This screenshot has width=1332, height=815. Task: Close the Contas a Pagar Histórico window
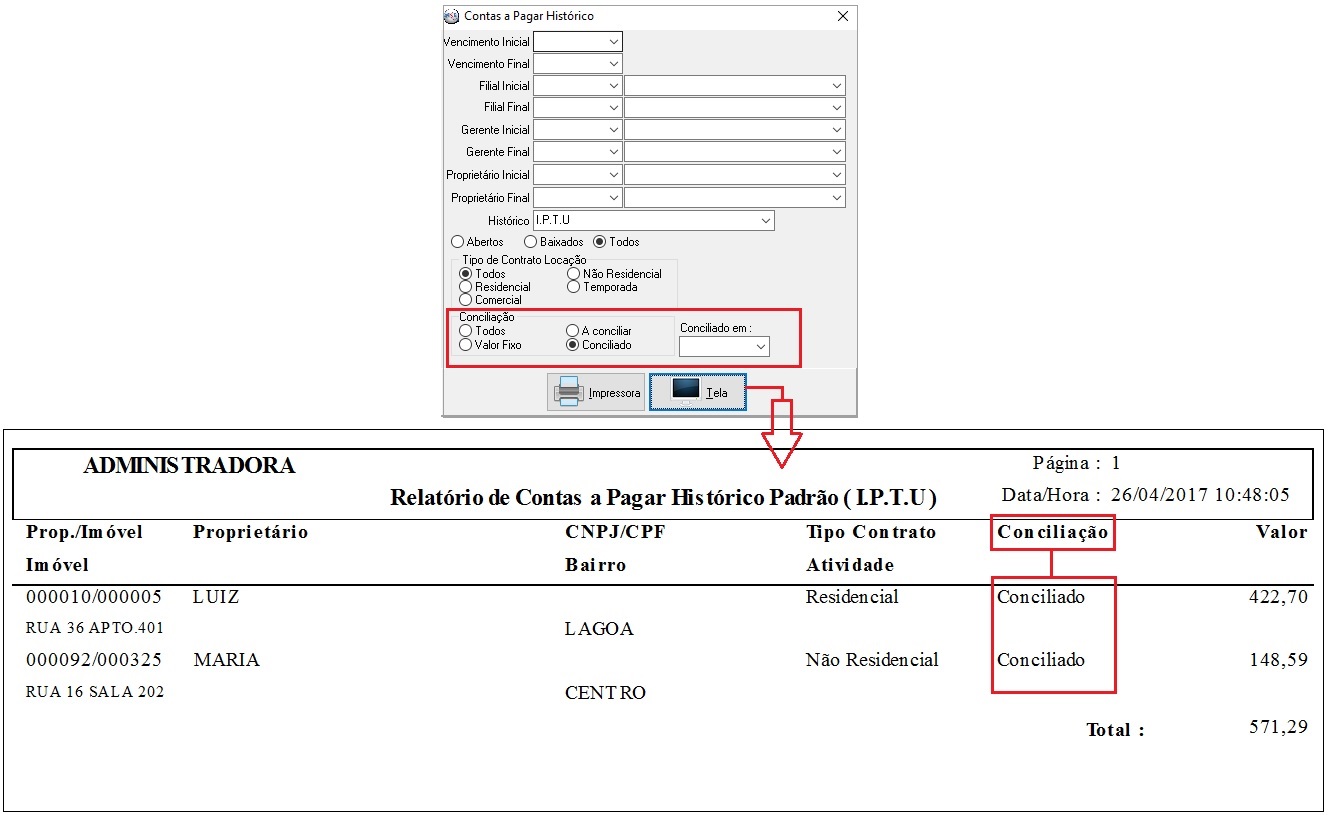[842, 16]
